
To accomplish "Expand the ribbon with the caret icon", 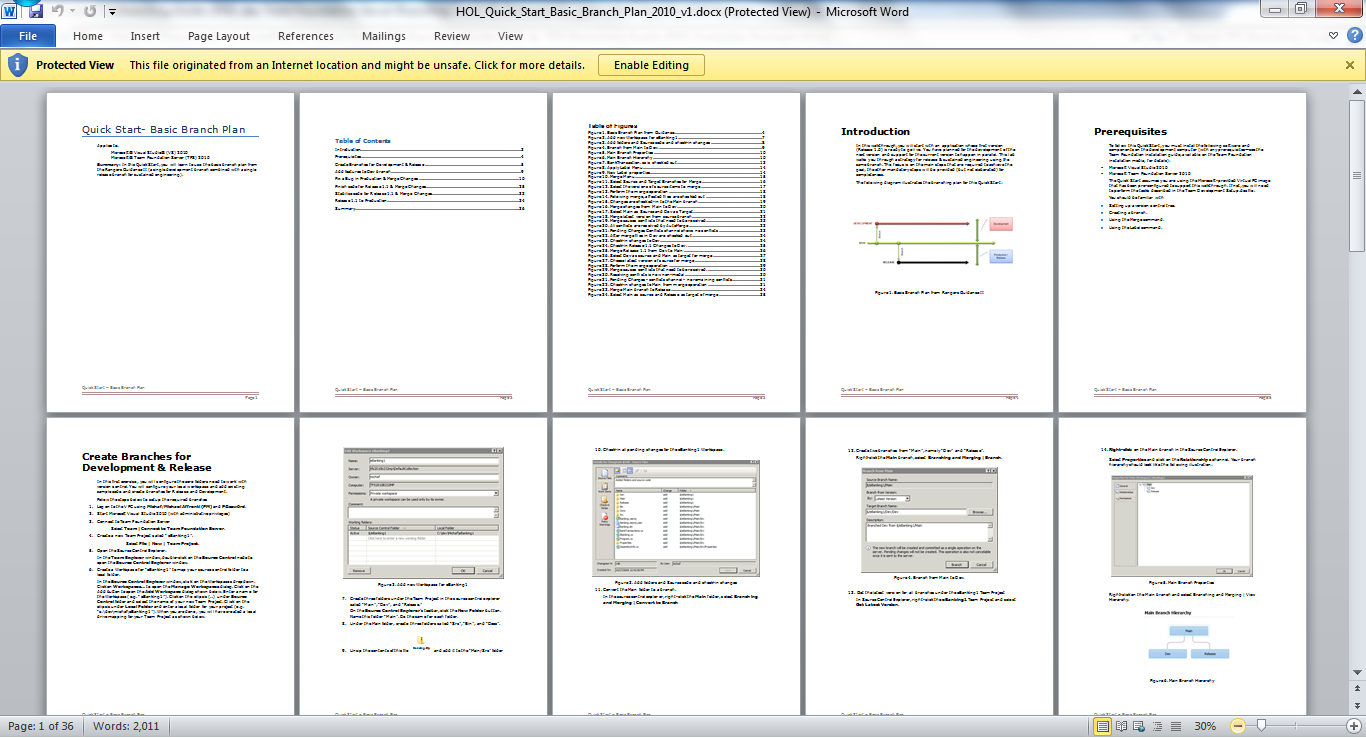I will pyautogui.click(x=1331, y=36).
